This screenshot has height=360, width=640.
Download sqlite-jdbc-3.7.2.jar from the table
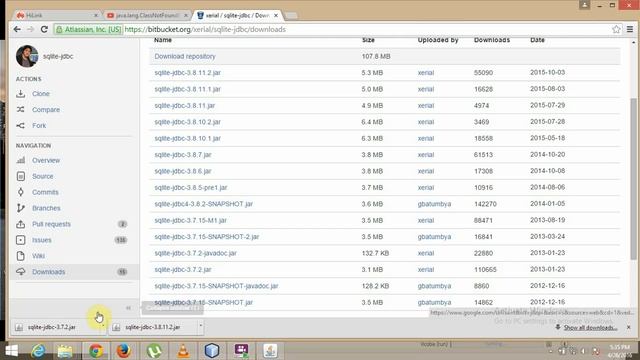183,269
